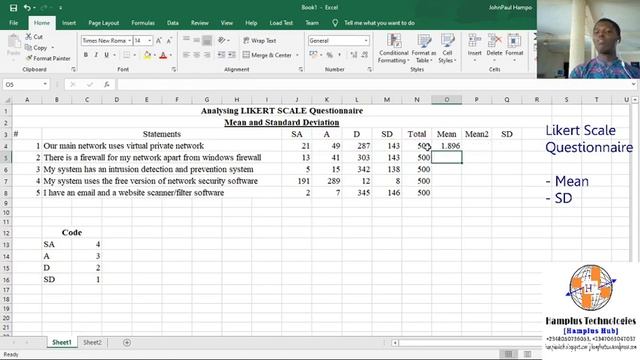Image resolution: width=640 pixels, height=360 pixels.
Task: Activate the Format Painter brush
Action: 29,58
